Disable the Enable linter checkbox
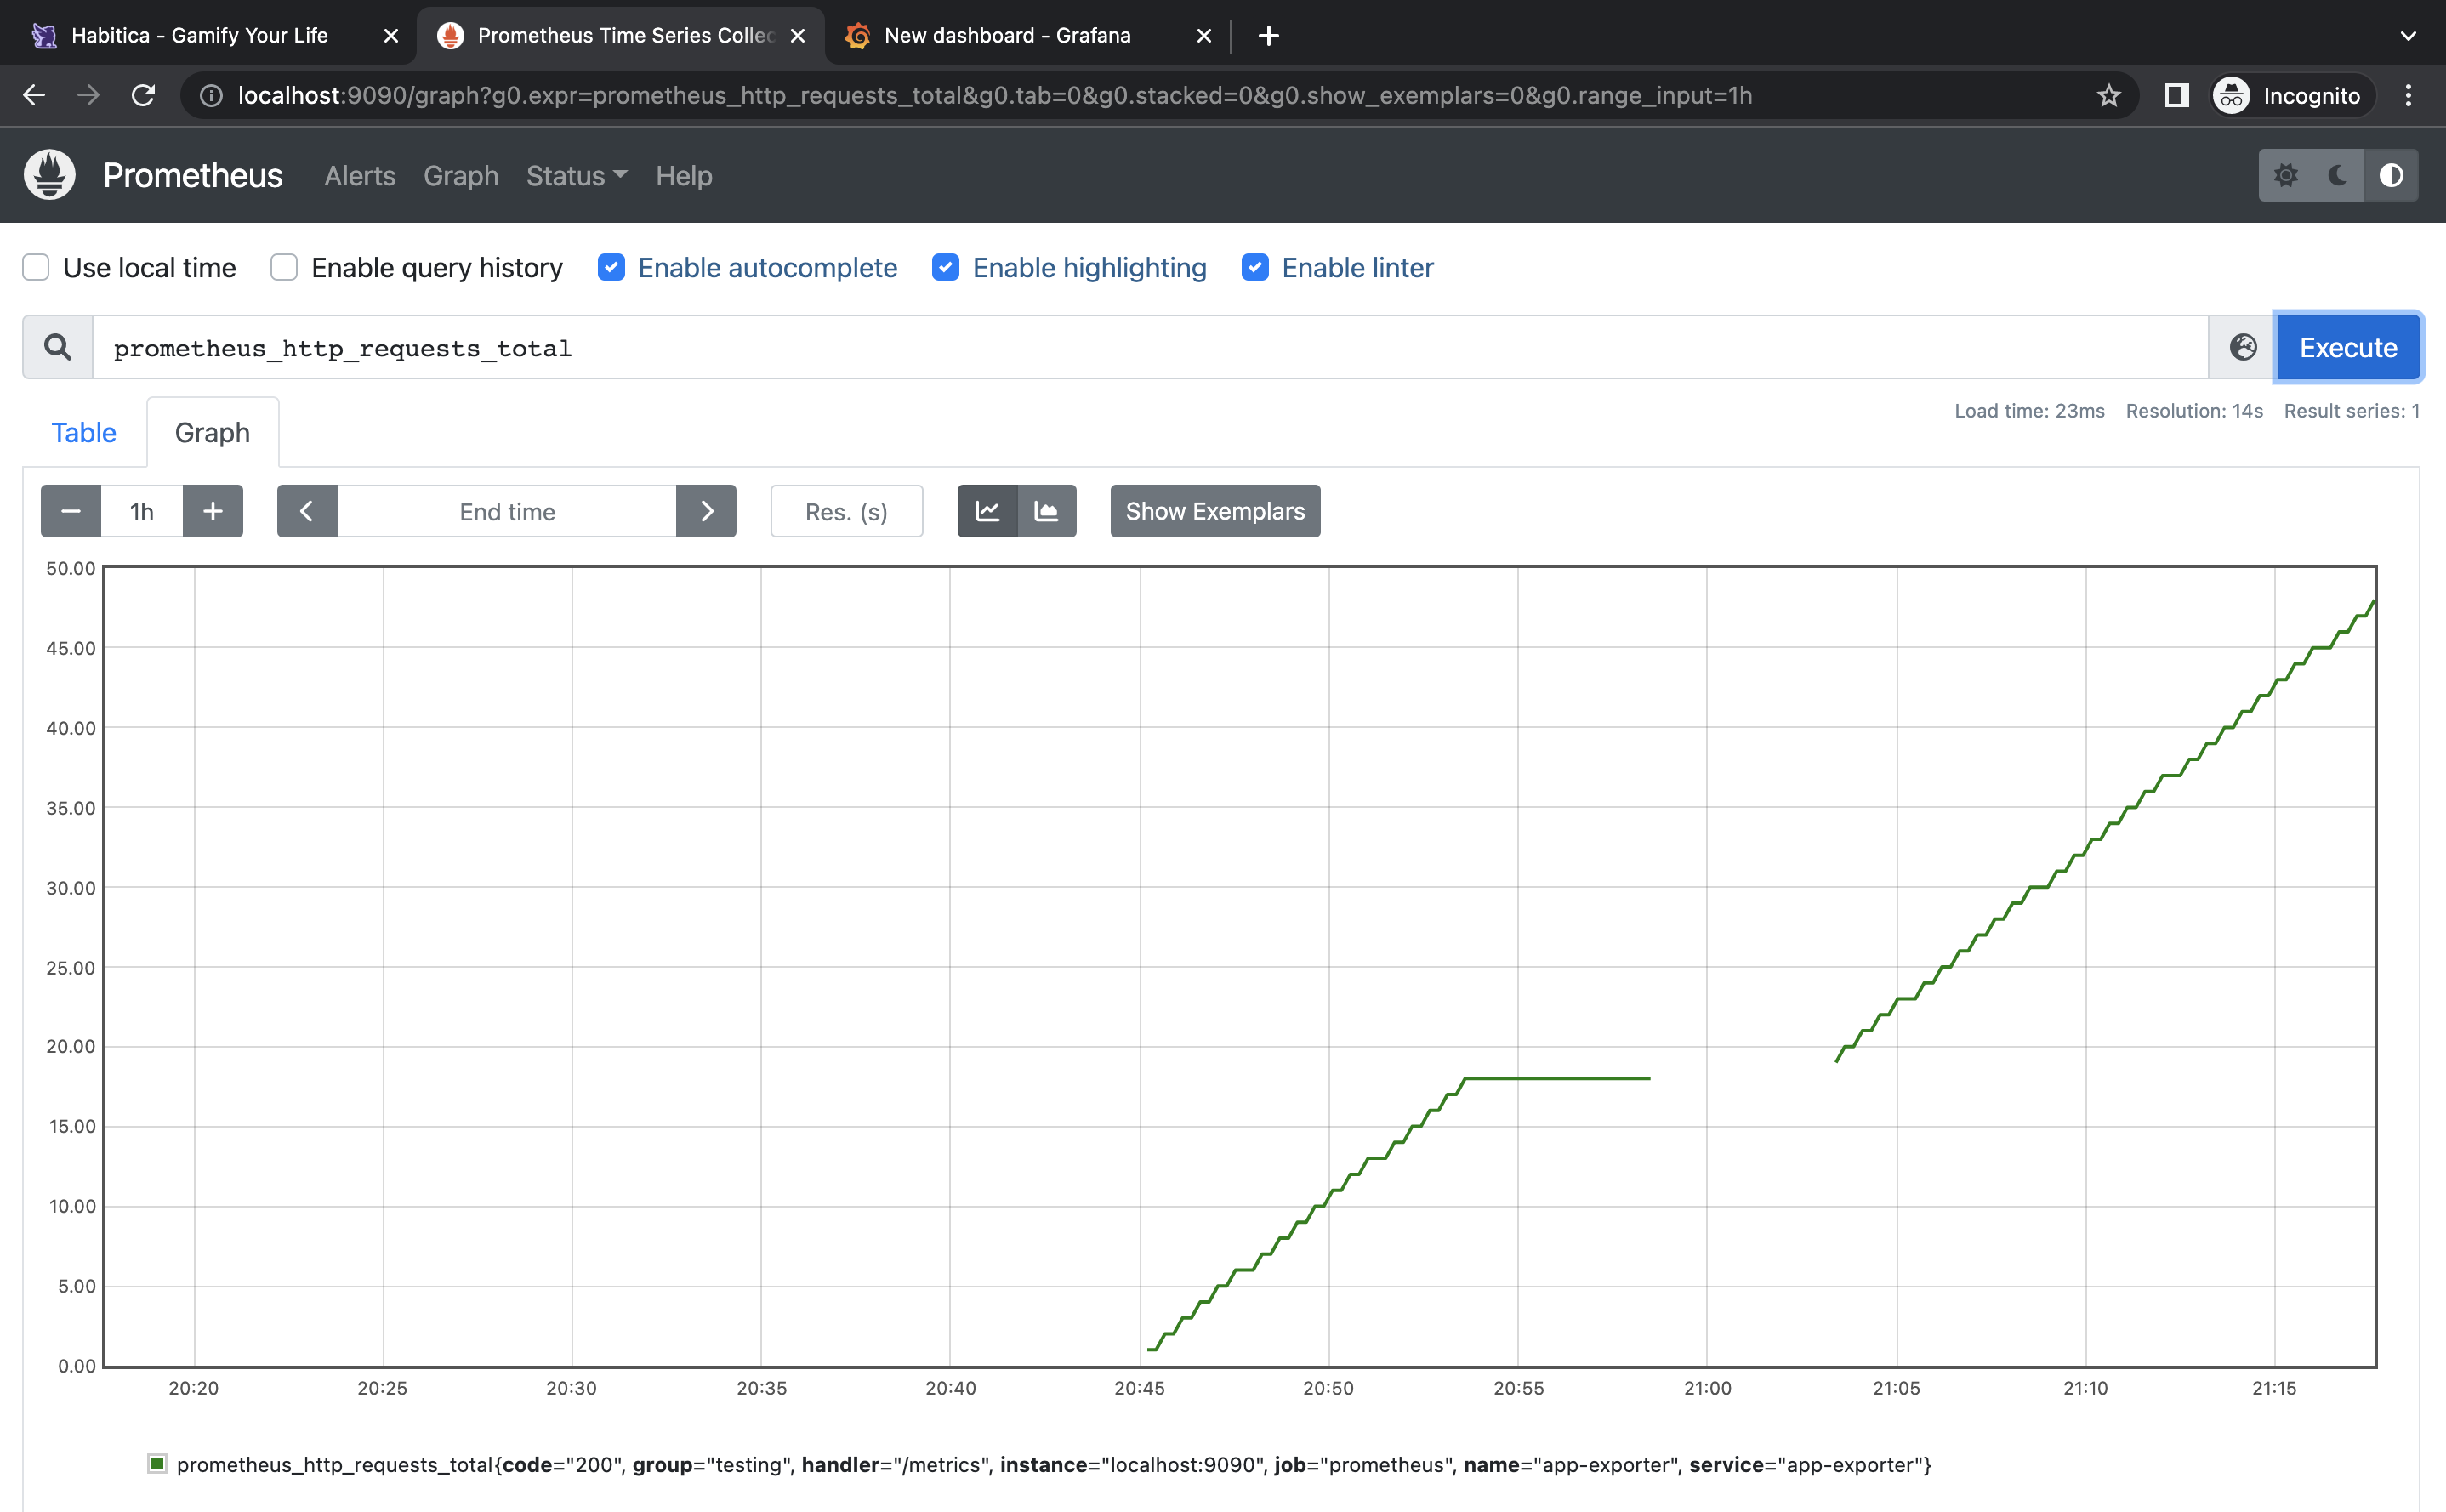This screenshot has width=2446, height=1512. coord(1255,267)
